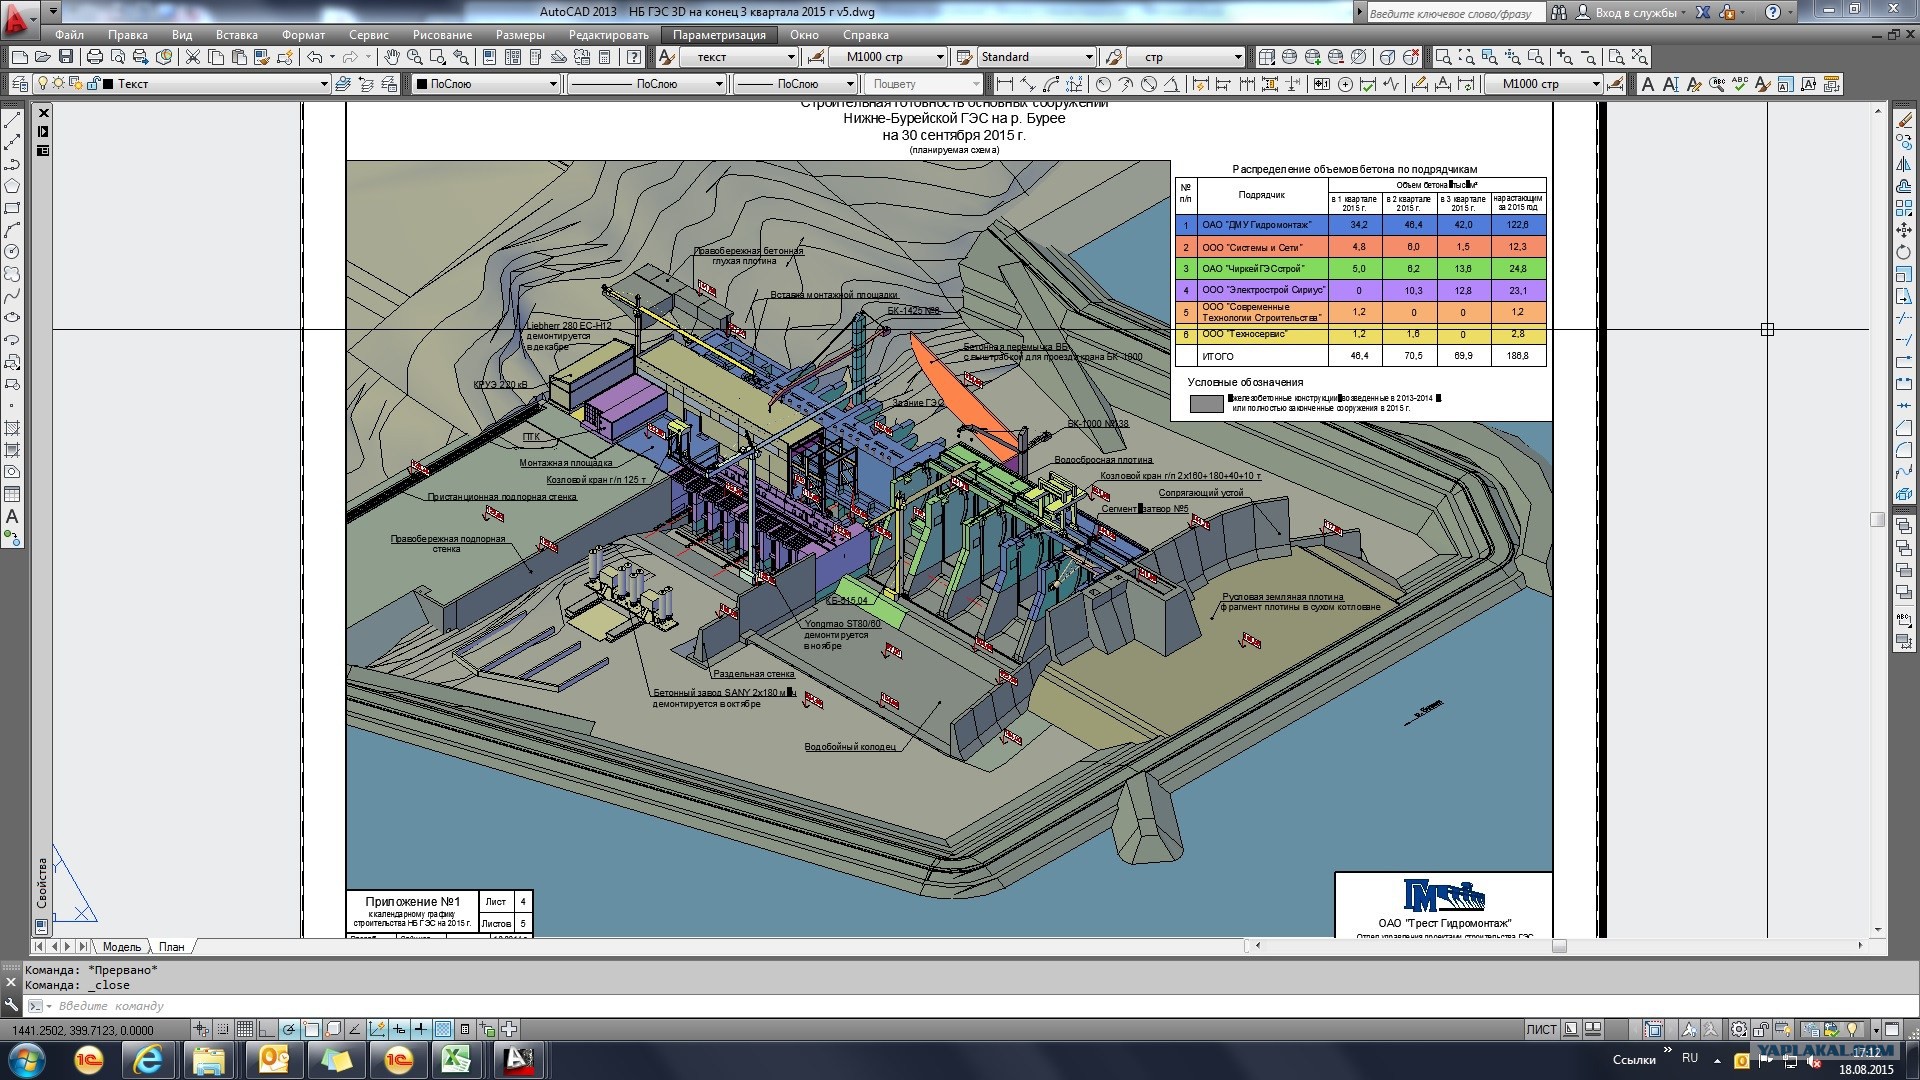
Task: Select the Radius dimension tool
Action: [1103, 84]
